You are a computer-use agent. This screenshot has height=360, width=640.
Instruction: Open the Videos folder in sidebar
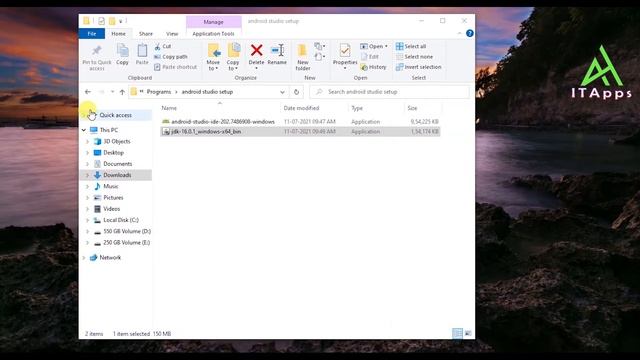tap(111, 209)
